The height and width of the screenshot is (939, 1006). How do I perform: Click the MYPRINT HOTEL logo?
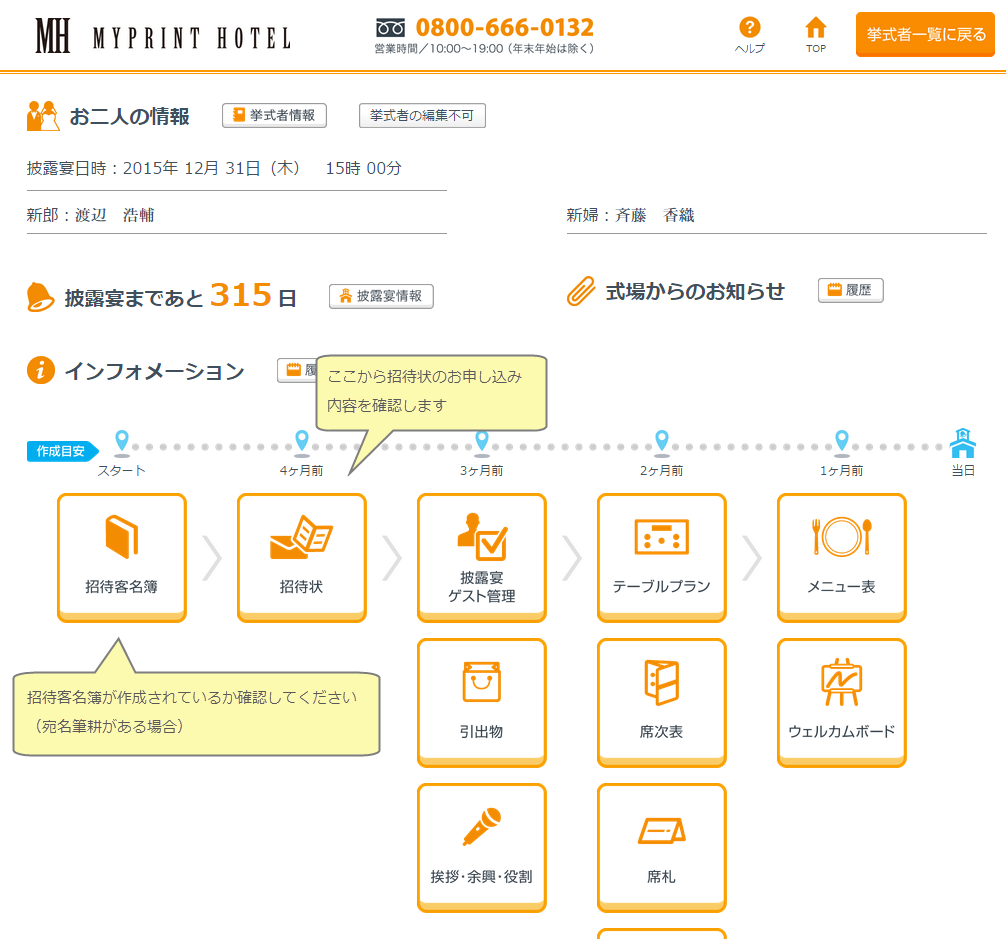pyautogui.click(x=163, y=37)
